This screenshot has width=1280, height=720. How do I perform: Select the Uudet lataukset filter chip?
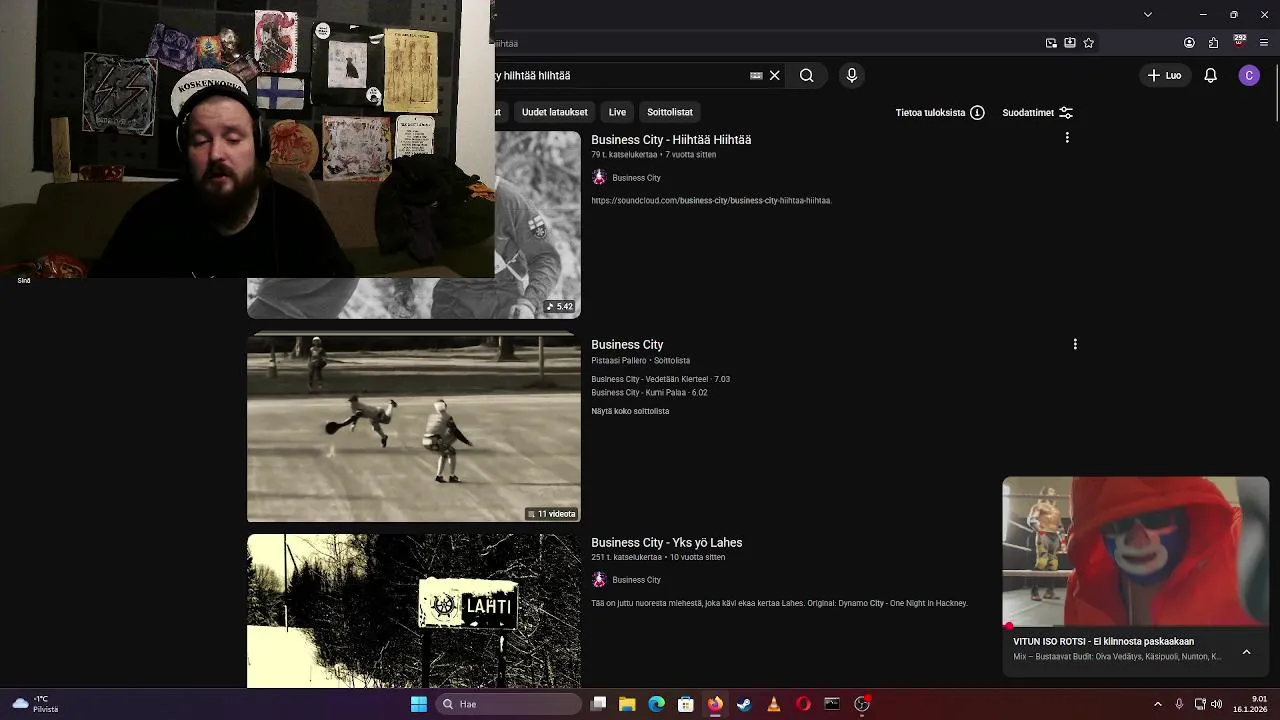554,112
